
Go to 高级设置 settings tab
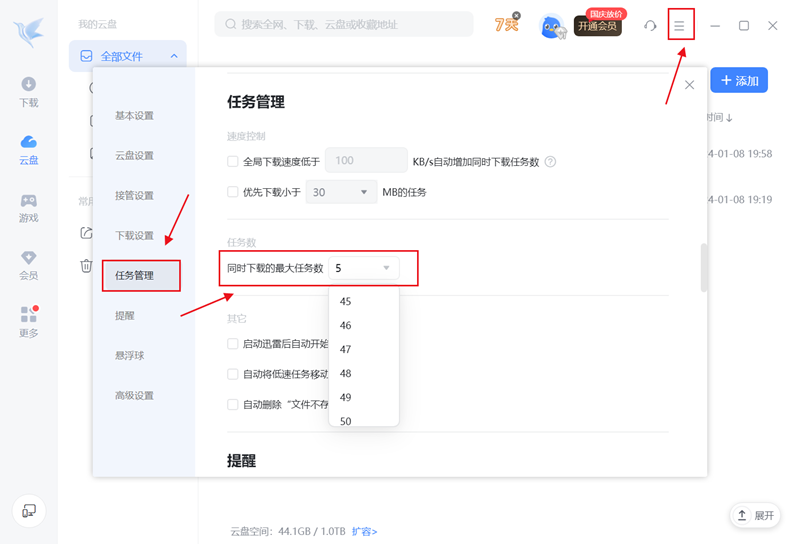pos(134,395)
